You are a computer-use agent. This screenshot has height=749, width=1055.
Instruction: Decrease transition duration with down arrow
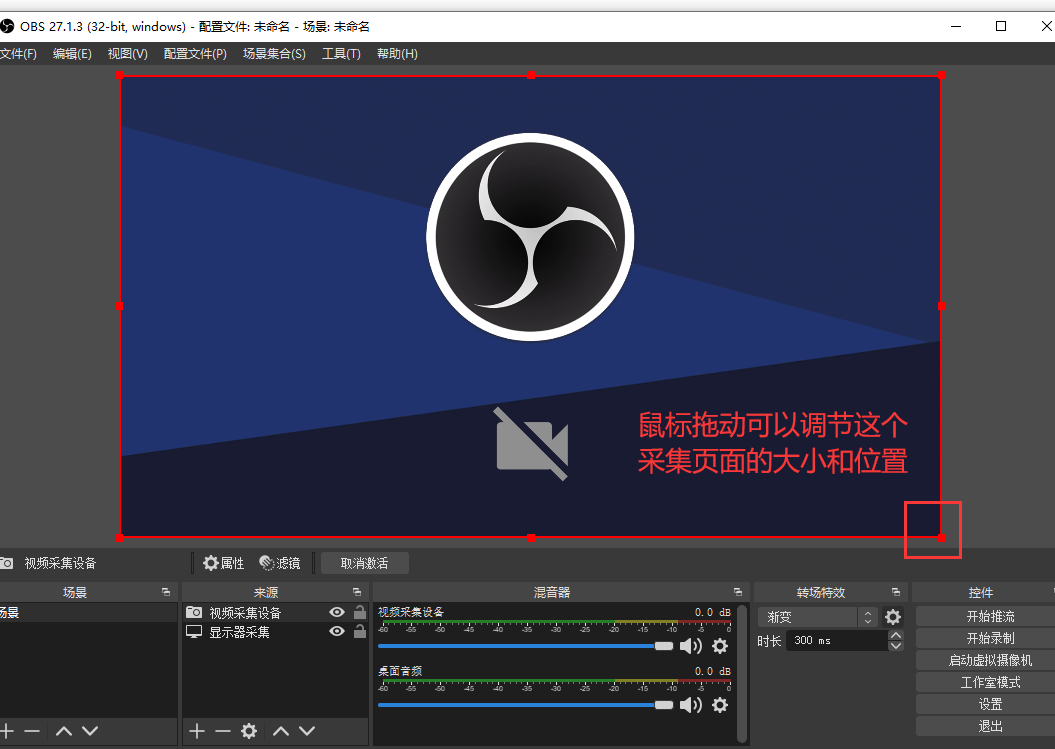tap(896, 646)
